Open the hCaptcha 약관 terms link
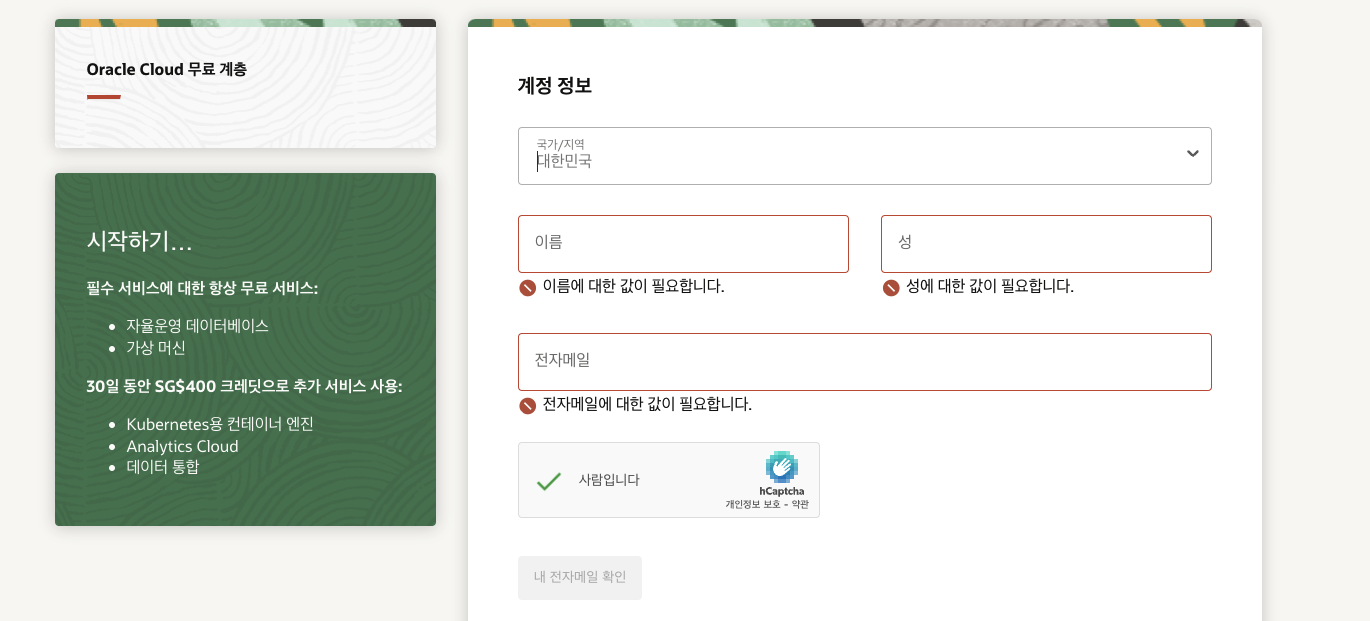Screen dimensions: 1370x621 point(800,504)
